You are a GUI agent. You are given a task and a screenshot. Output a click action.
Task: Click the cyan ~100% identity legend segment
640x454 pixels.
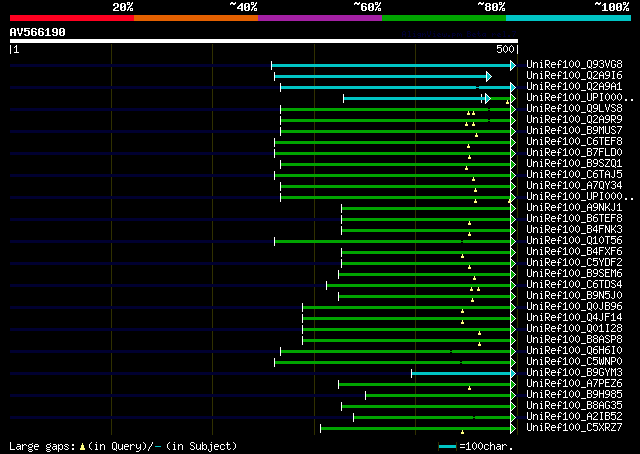[569, 18]
